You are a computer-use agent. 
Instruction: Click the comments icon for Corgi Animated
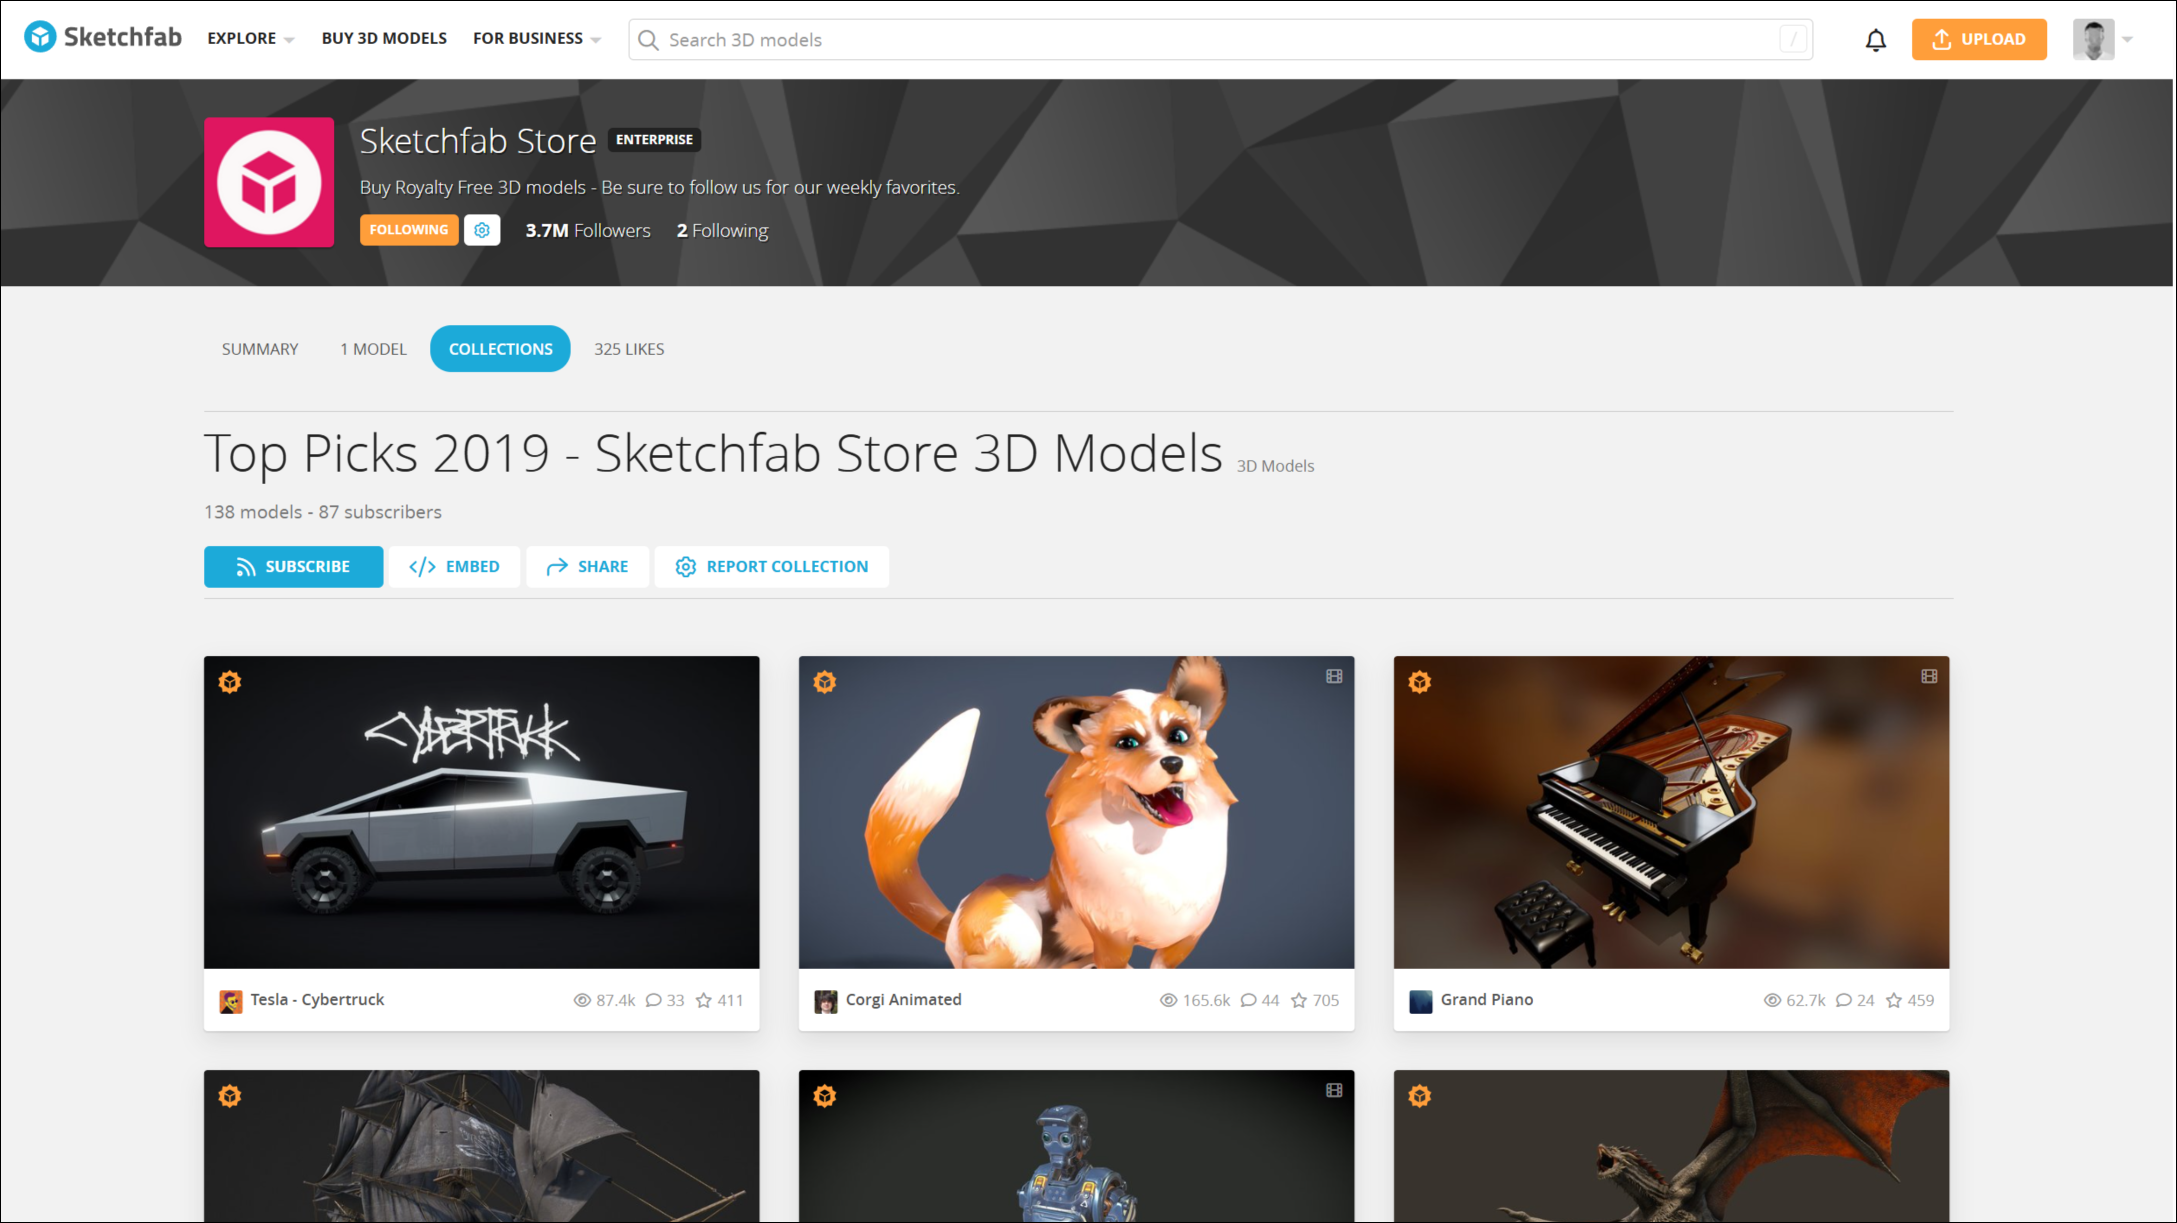pyautogui.click(x=1248, y=1000)
